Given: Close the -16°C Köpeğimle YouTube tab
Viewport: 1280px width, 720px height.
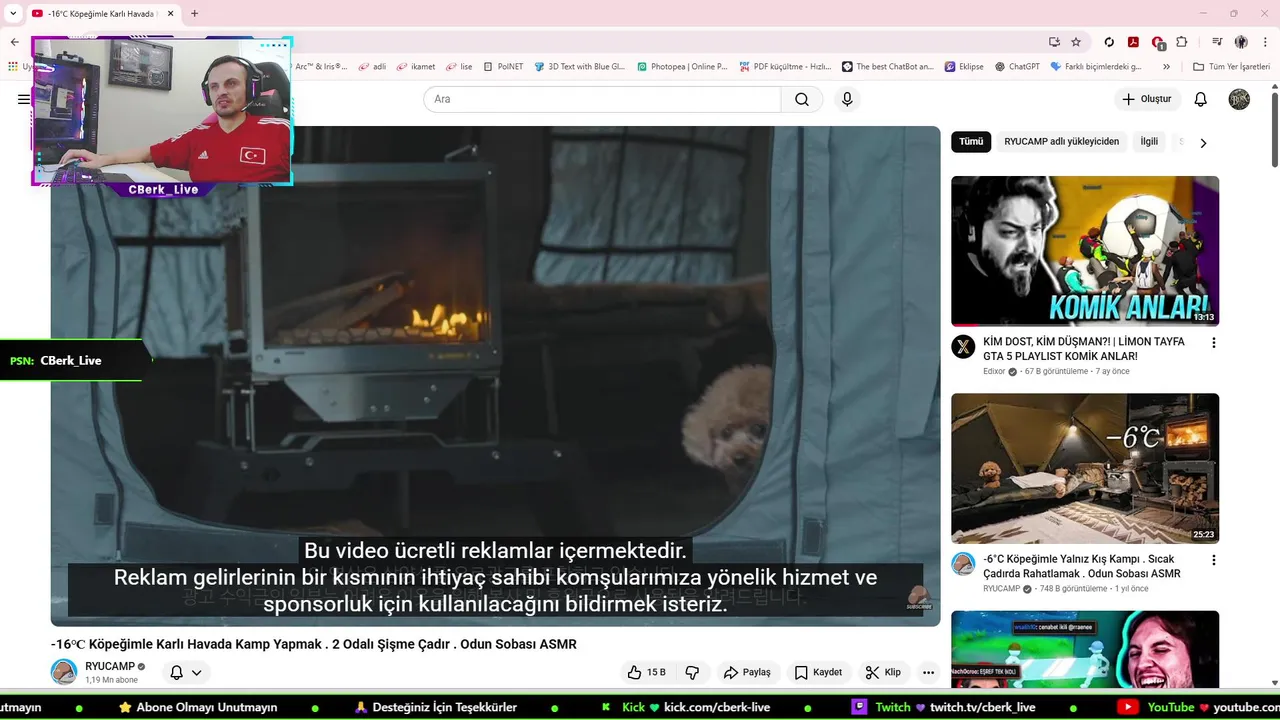Looking at the screenshot, I should click(x=170, y=14).
